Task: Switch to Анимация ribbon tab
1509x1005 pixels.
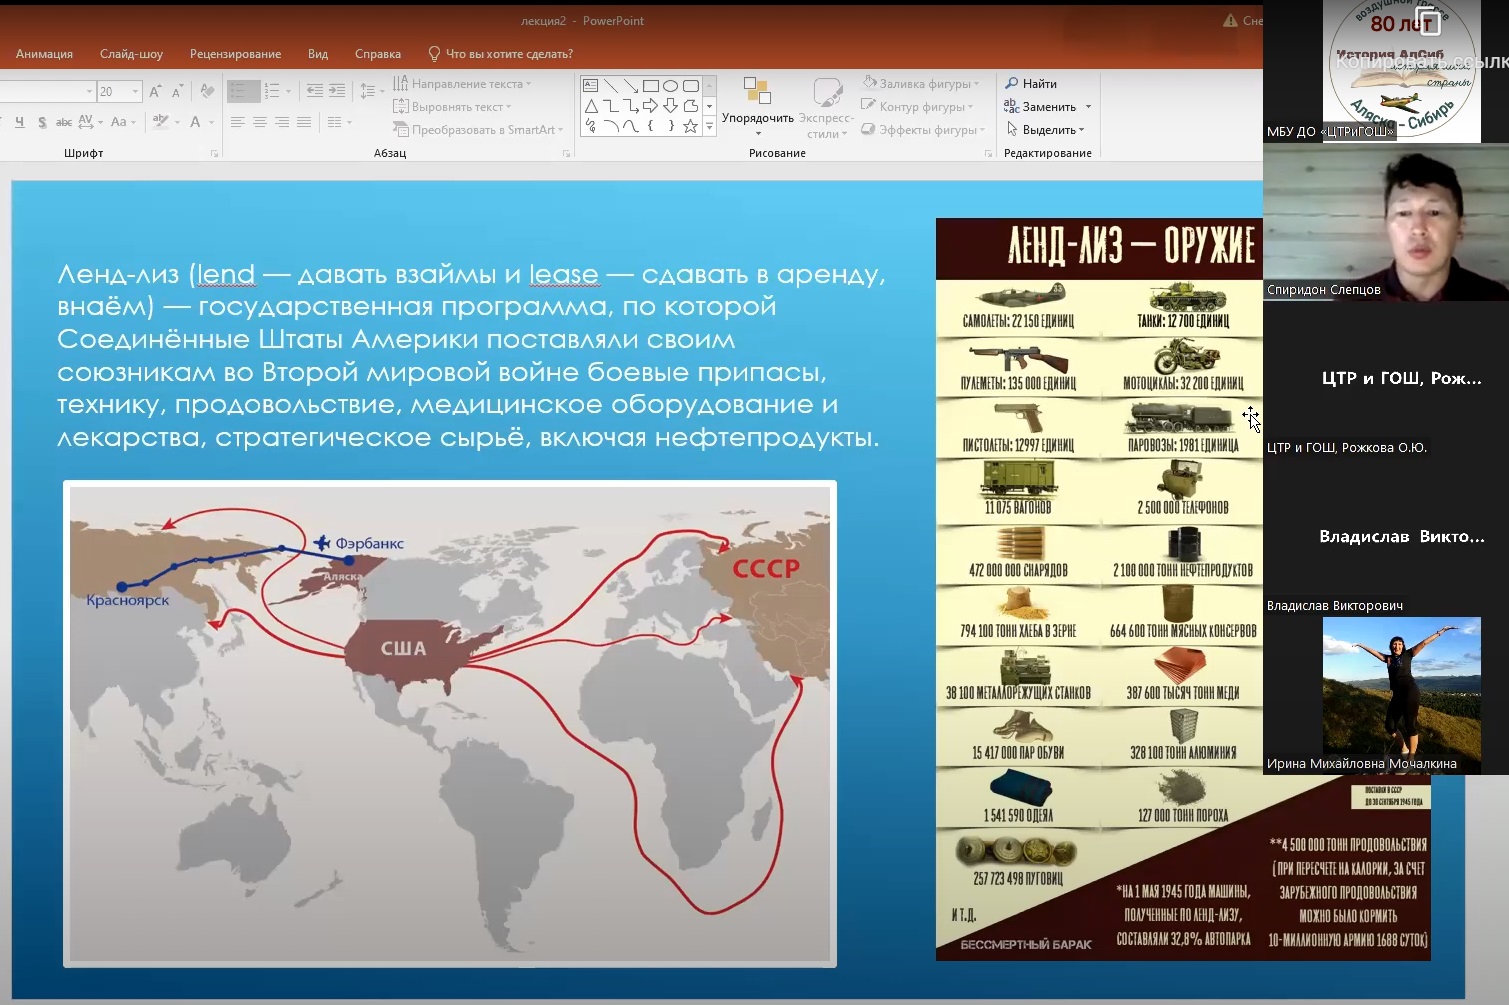Action: click(44, 54)
